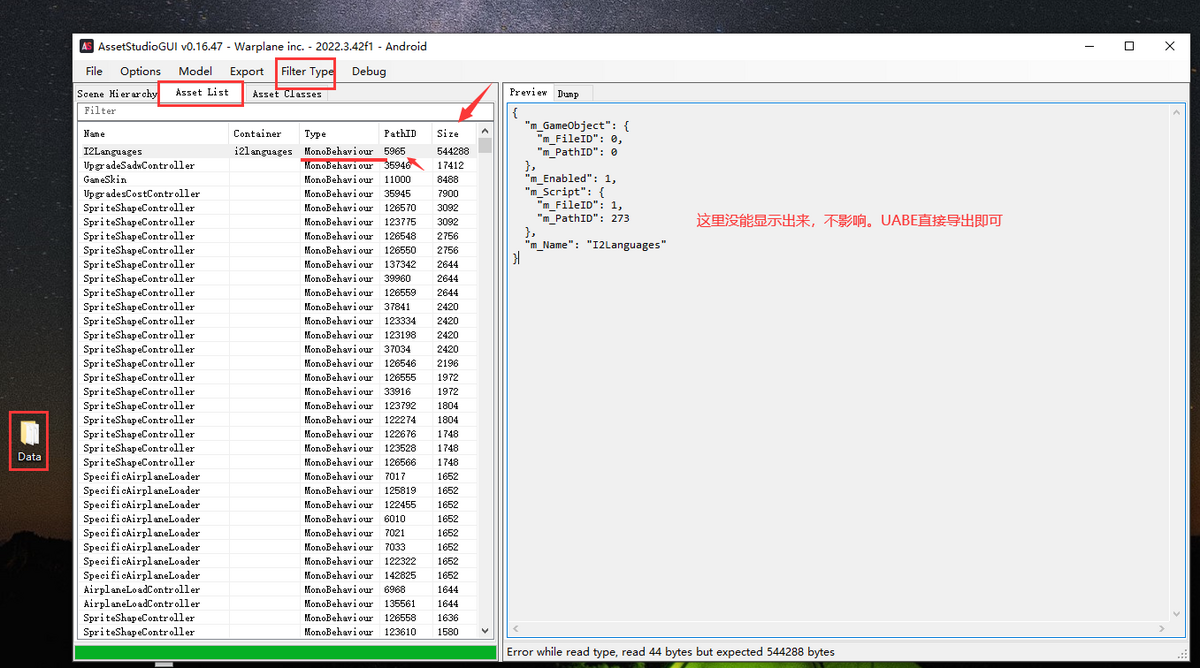Click the size value 544288

pyautogui.click(x=453, y=151)
